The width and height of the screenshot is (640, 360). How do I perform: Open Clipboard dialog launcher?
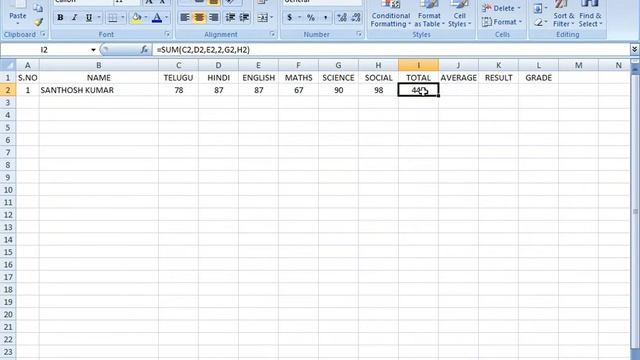pyautogui.click(x=43, y=34)
